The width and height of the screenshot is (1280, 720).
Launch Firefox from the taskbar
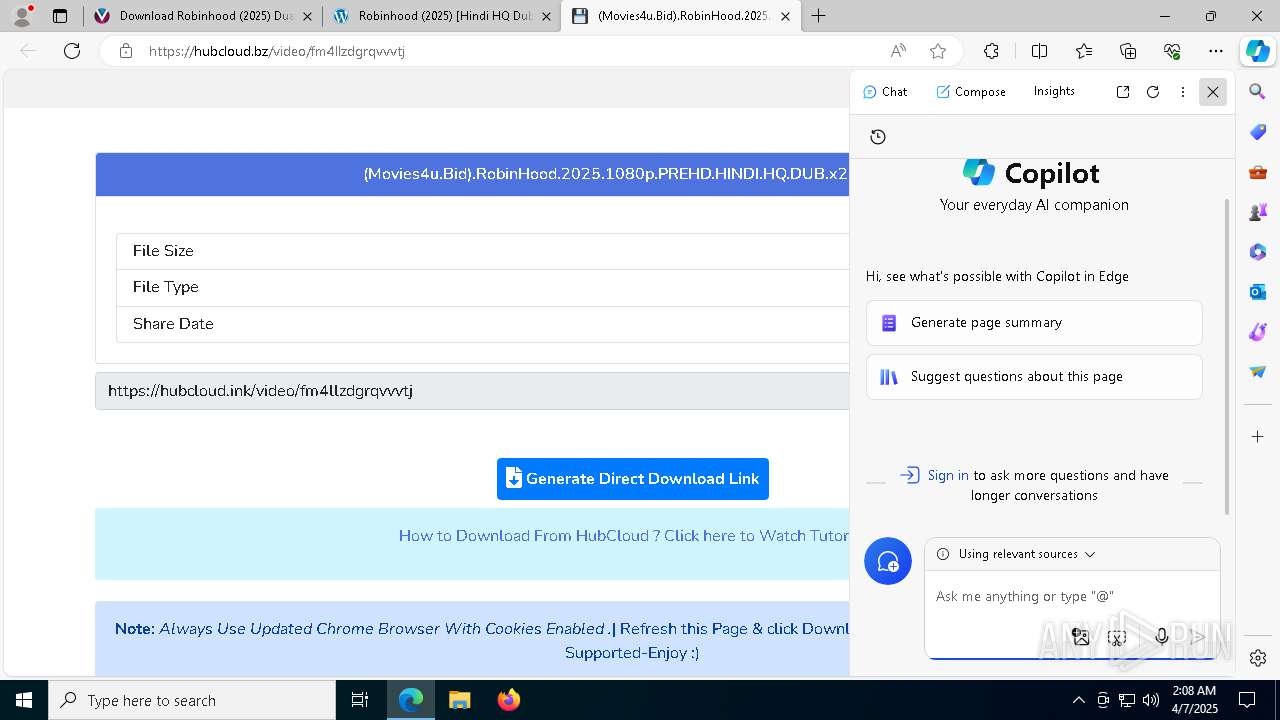pyautogui.click(x=509, y=700)
